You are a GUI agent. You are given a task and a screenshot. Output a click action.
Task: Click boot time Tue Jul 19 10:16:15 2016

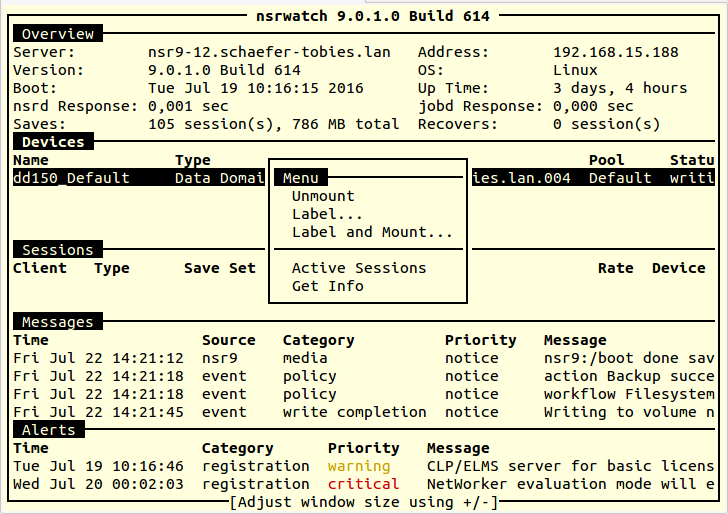click(256, 88)
